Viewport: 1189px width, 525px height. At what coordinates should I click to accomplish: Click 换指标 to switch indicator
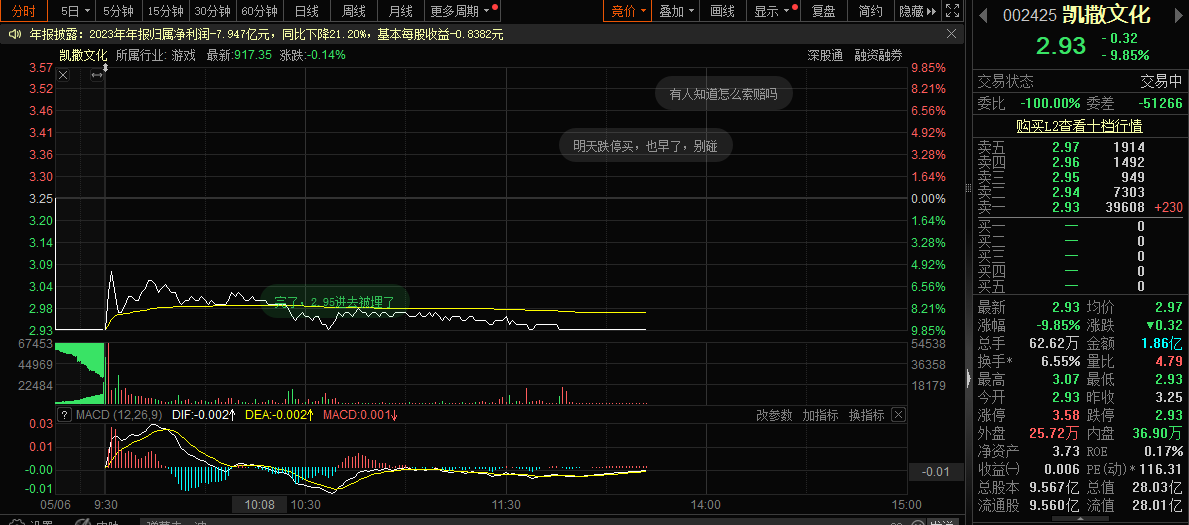point(866,415)
